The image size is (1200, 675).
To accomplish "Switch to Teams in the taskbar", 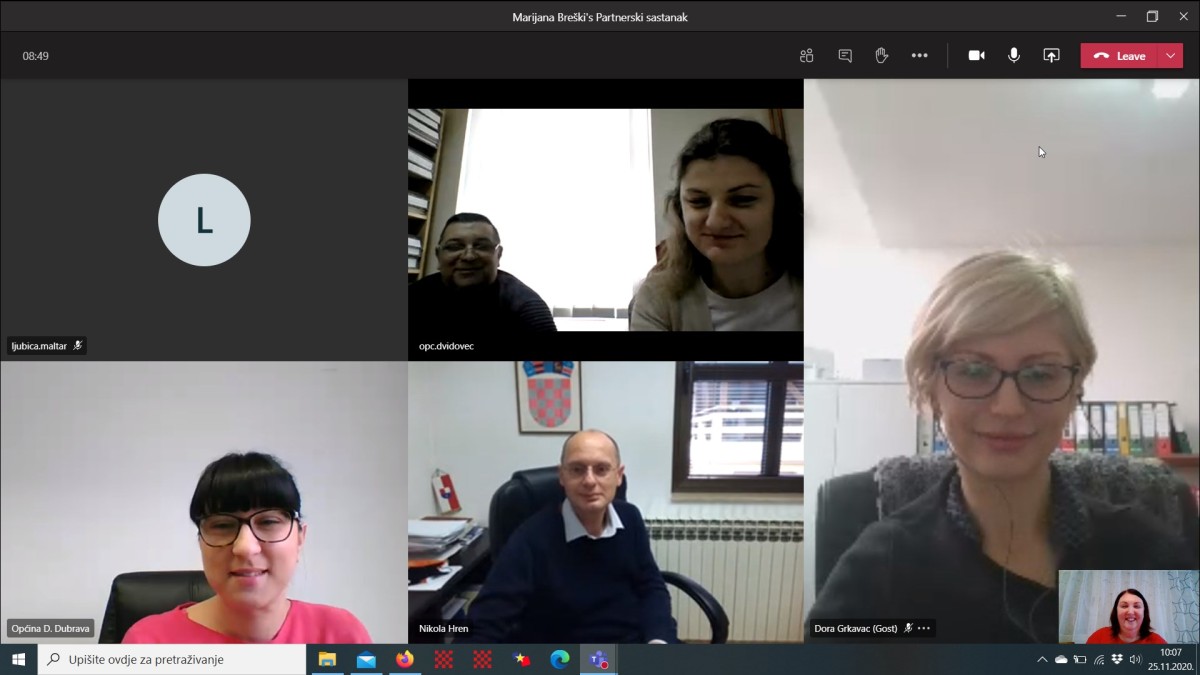I will pos(599,660).
